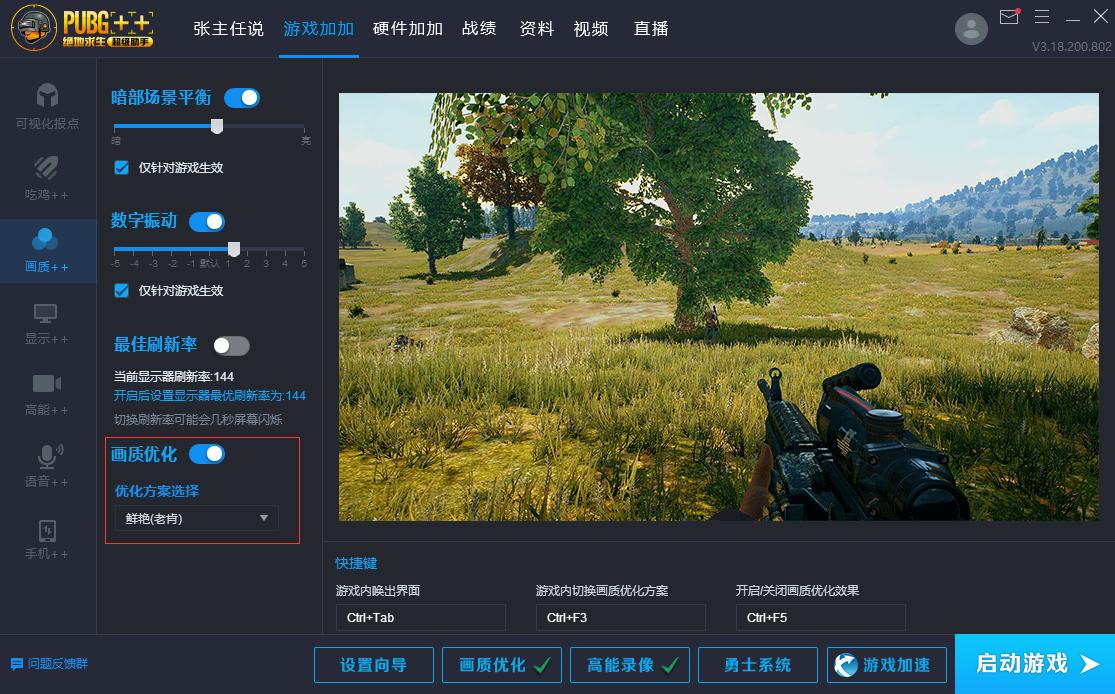Switch to the 硬件加加 tab
Image resolution: width=1115 pixels, height=694 pixels.
coord(406,29)
